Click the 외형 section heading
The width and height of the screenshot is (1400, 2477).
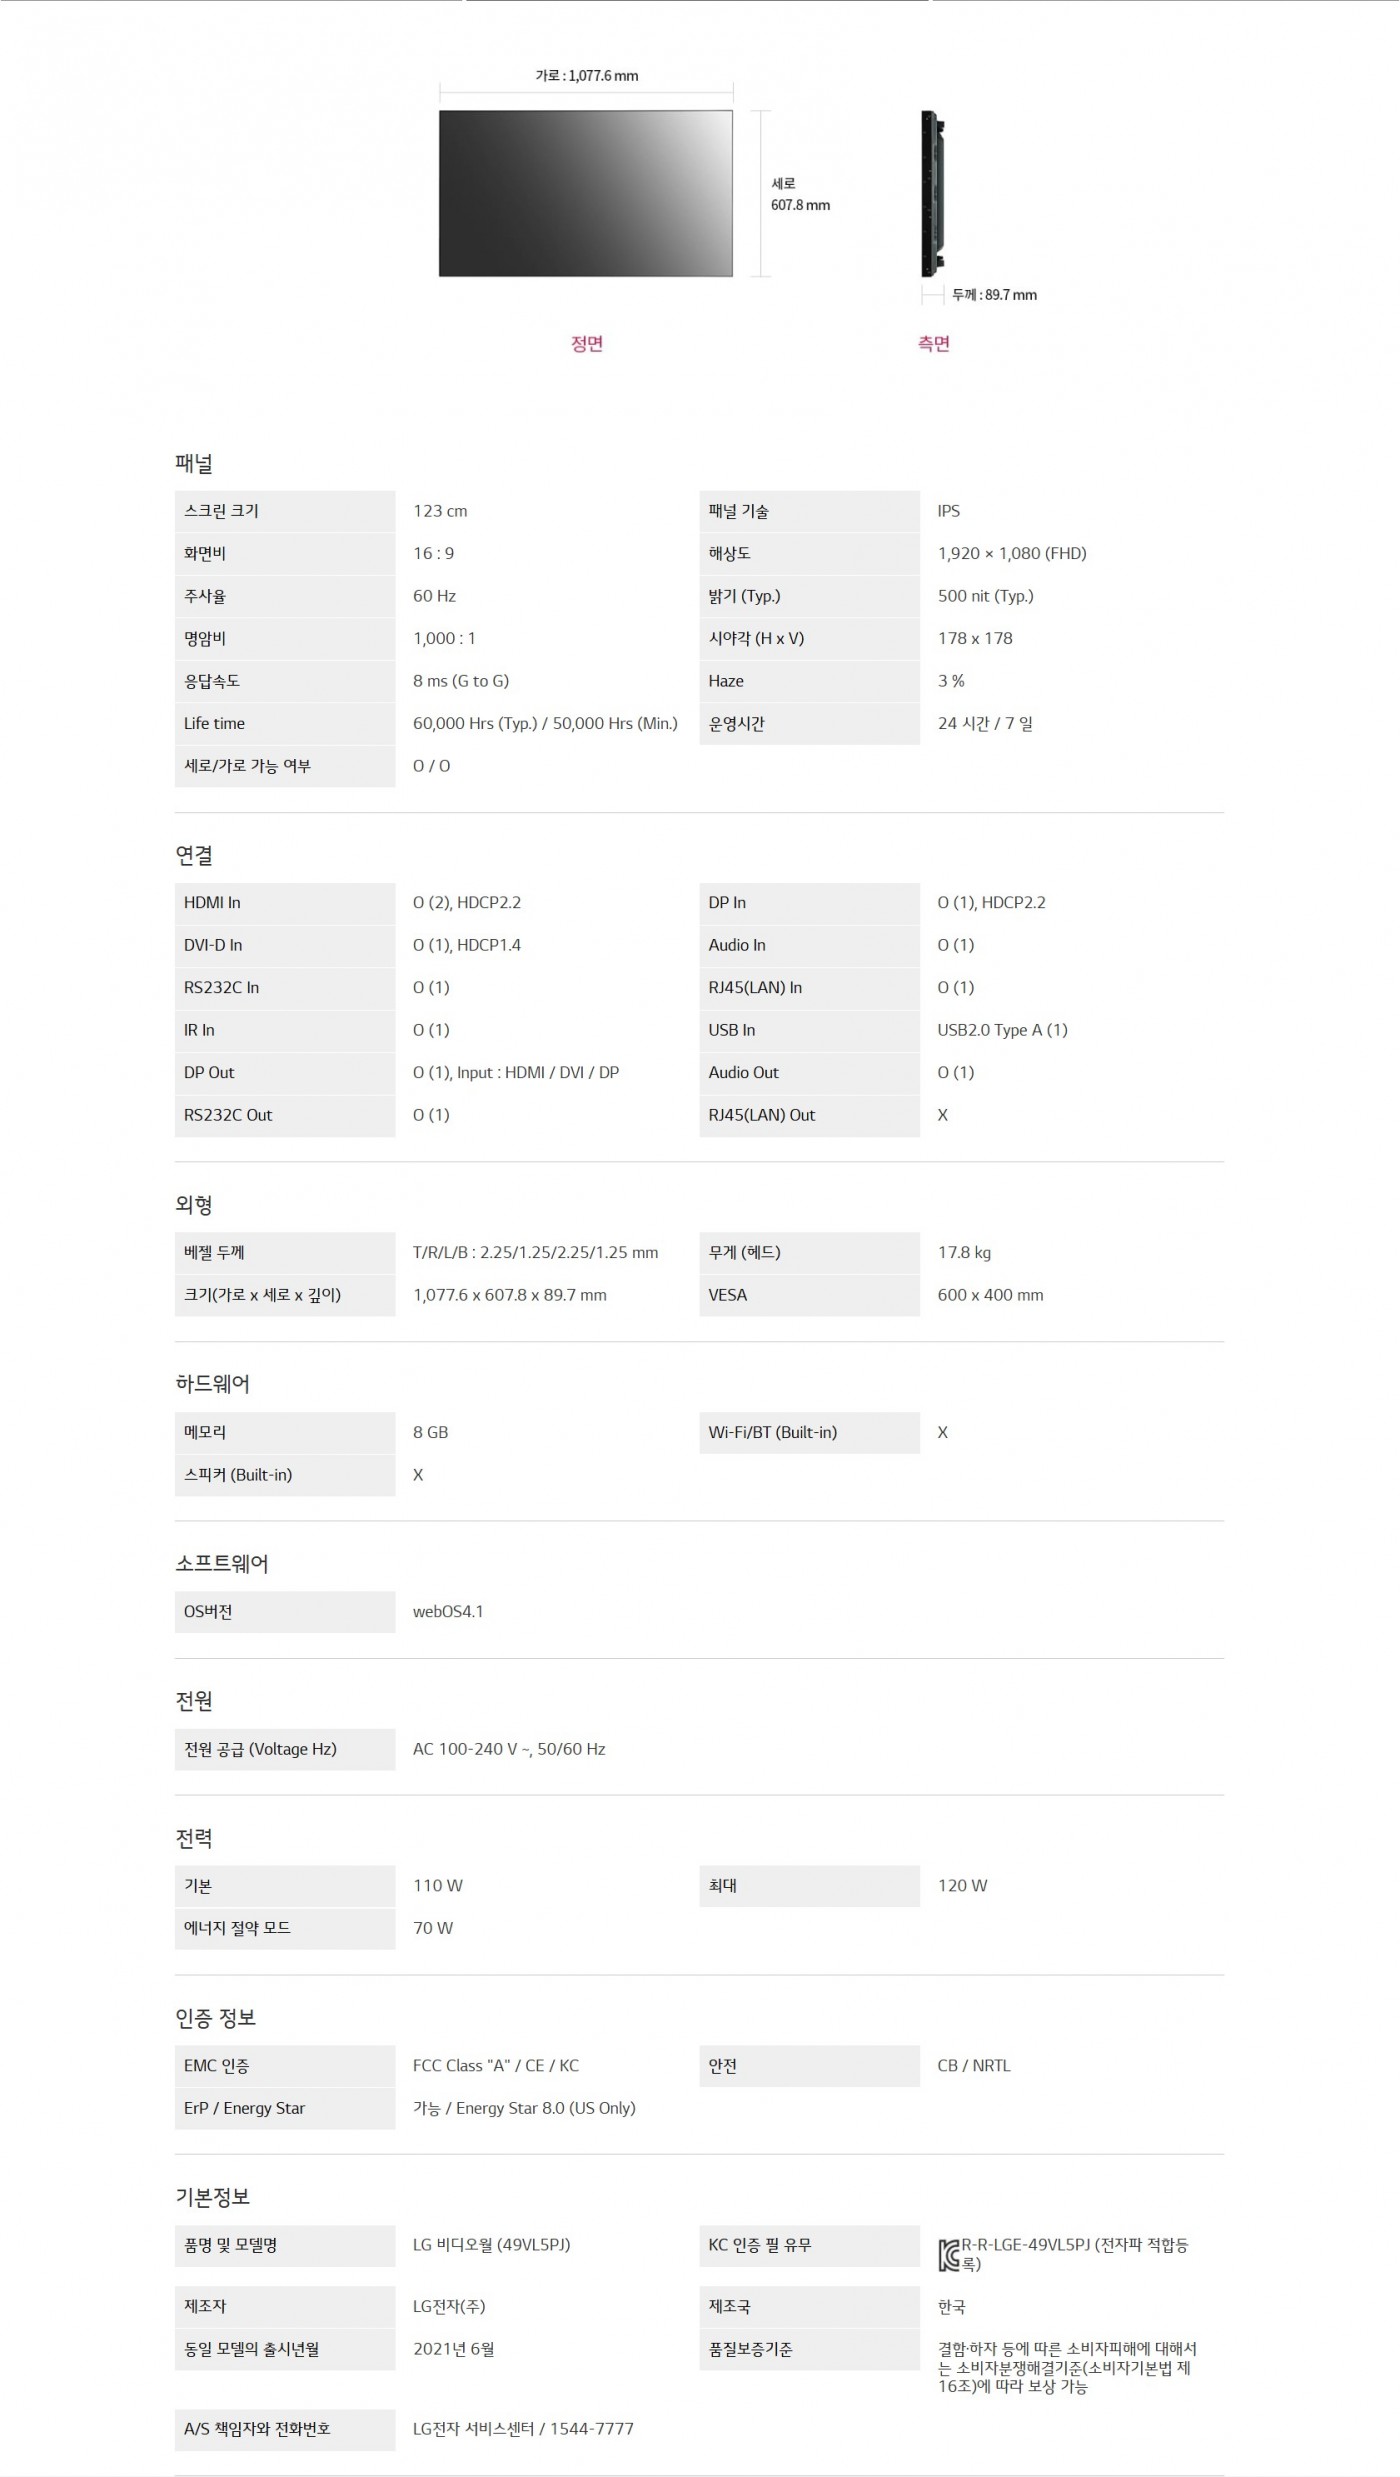(x=194, y=1205)
